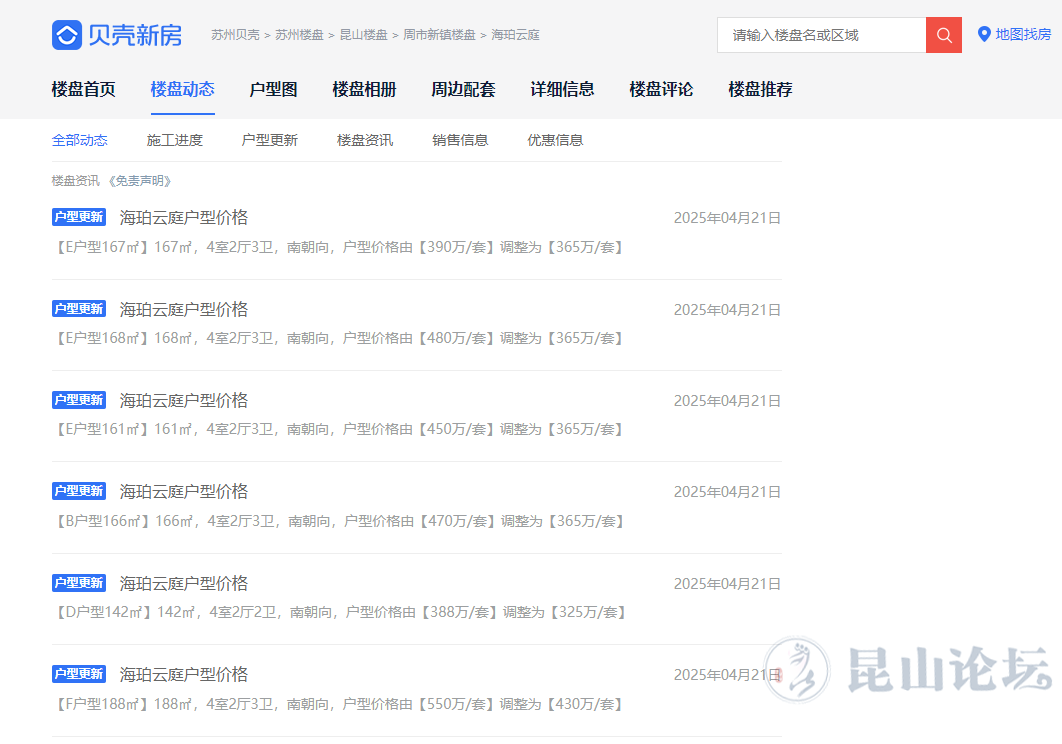Open the 户型图 tab
The height and width of the screenshot is (744, 1062).
tap(273, 89)
